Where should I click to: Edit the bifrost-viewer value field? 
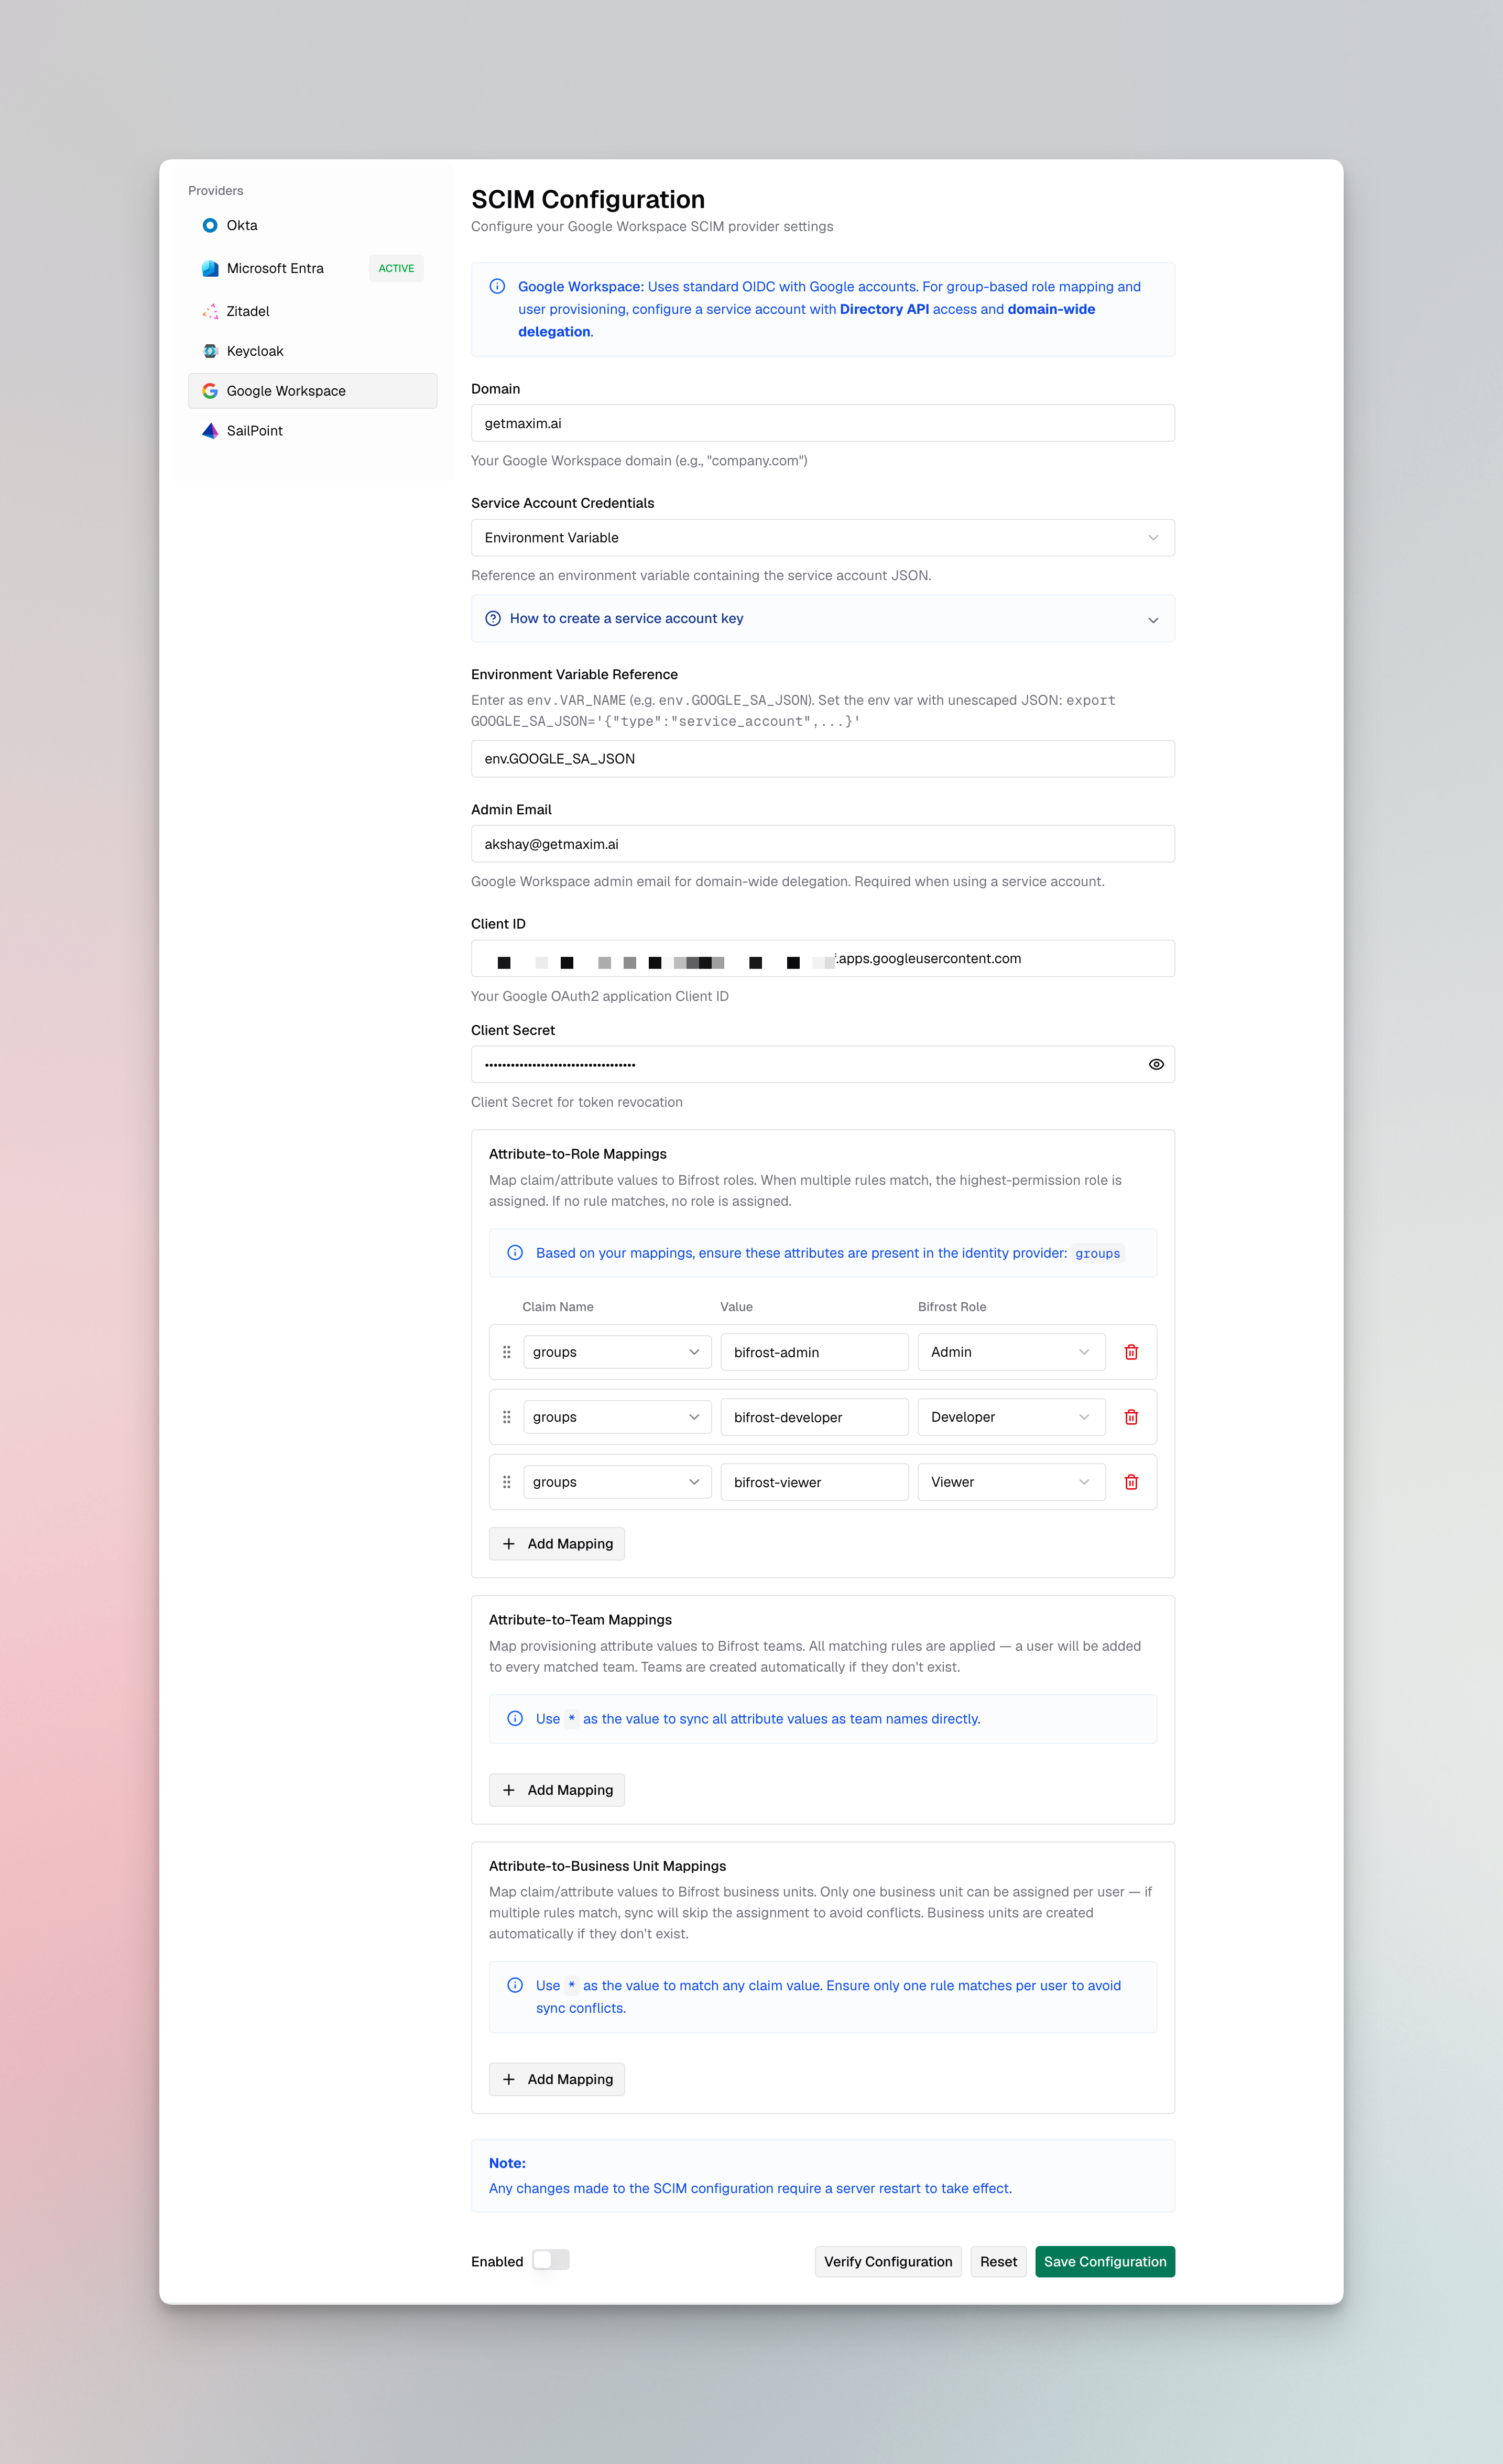[814, 1482]
